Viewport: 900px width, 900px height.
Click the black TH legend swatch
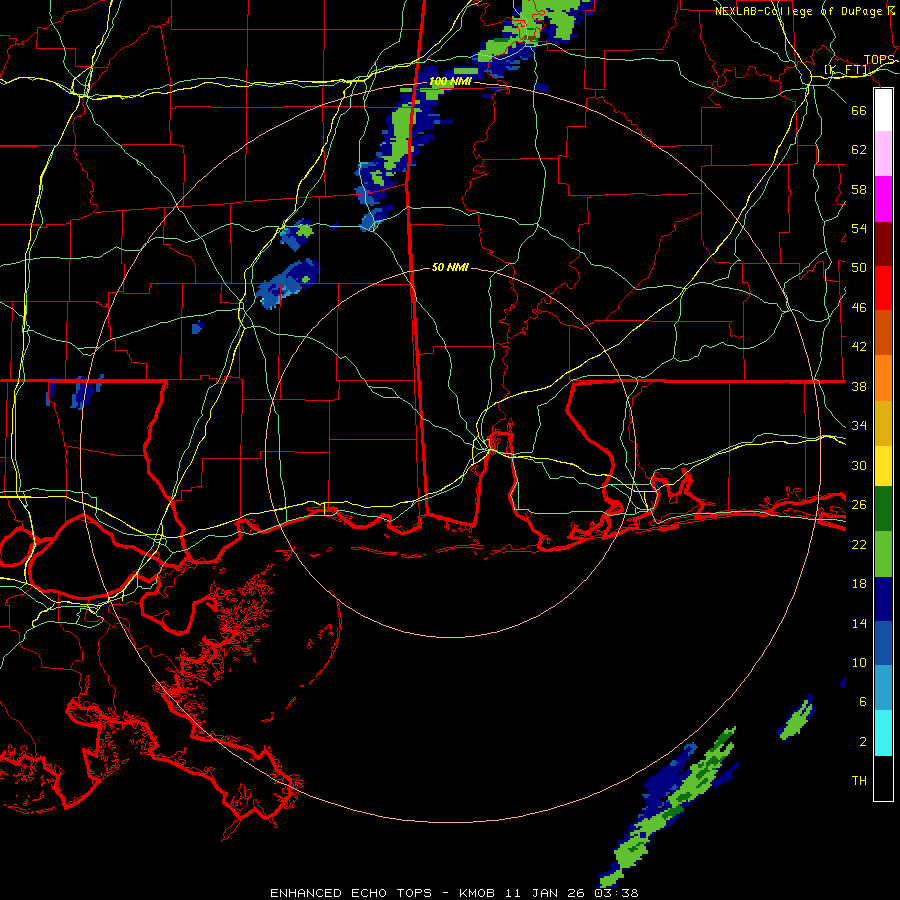coord(883,778)
